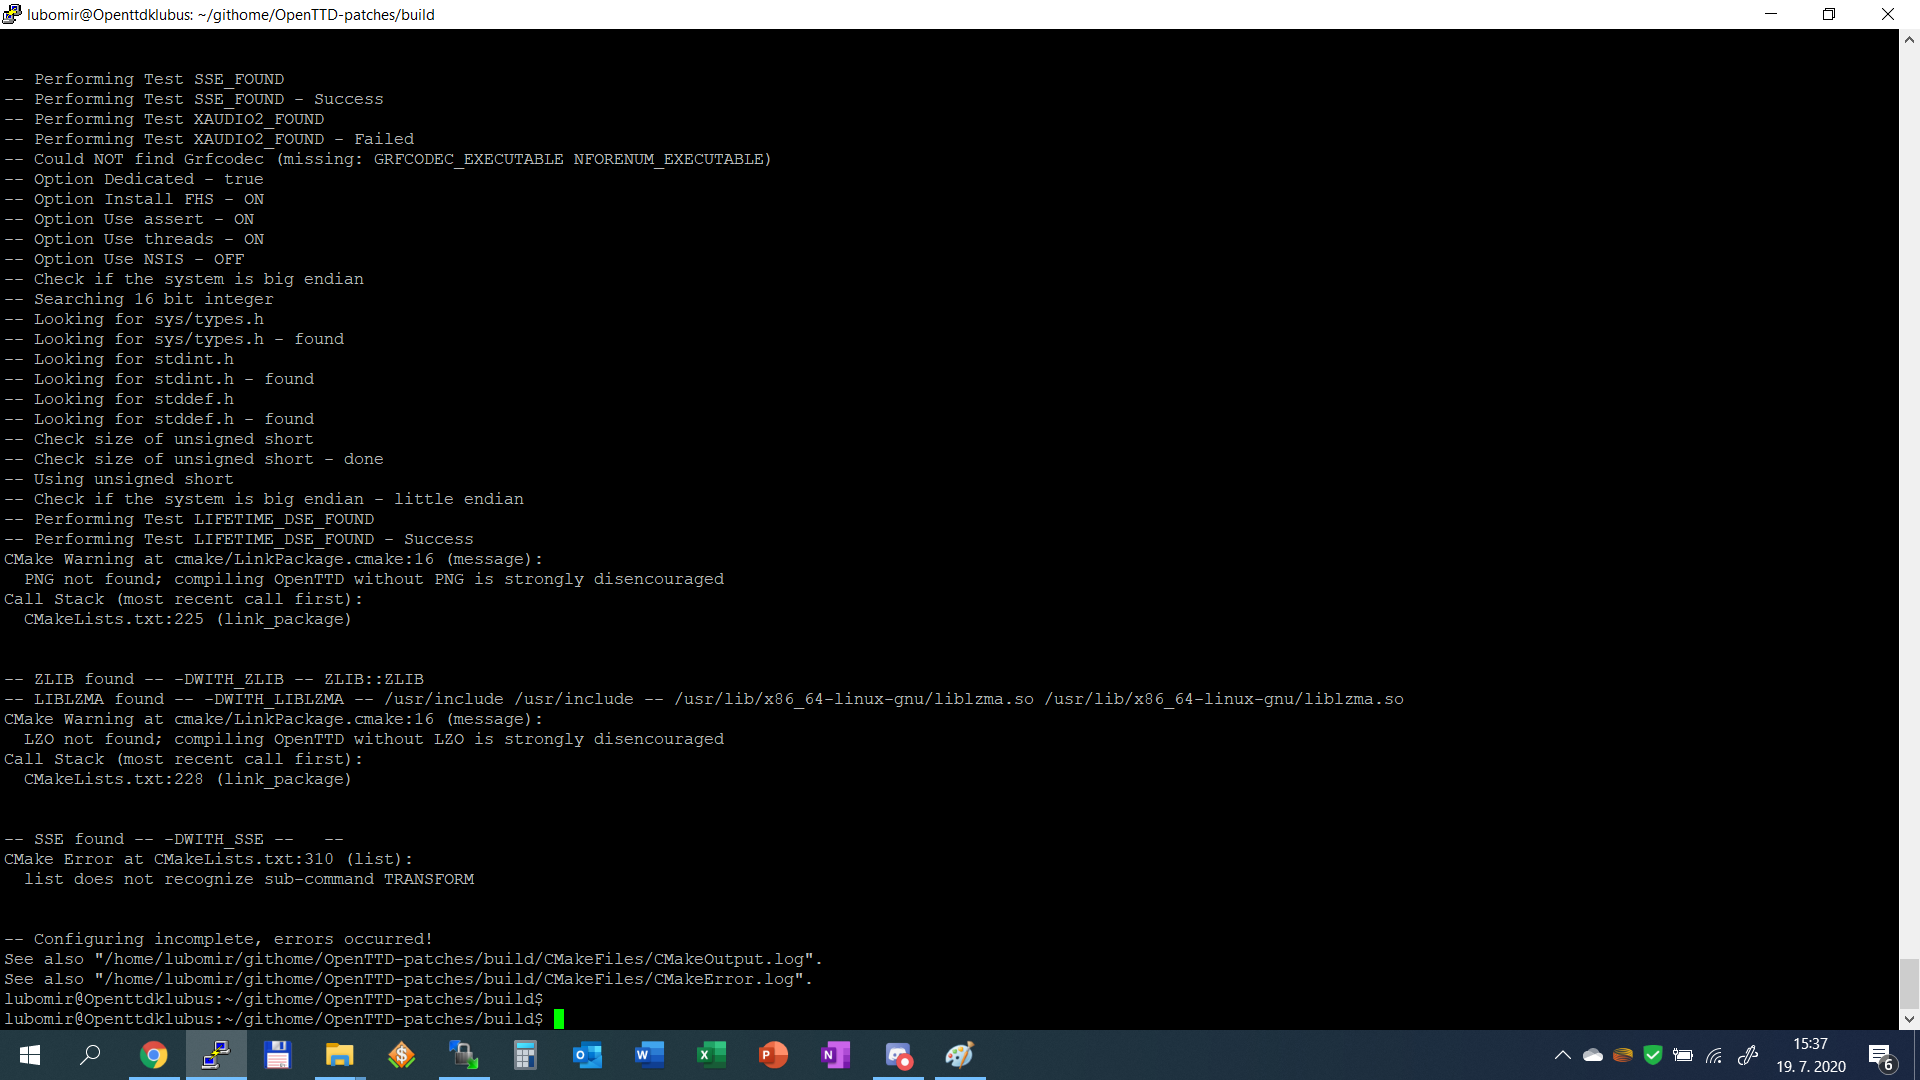The image size is (1920, 1080).
Task: Minimize the PuTTY terminal window
Action: point(1771,14)
